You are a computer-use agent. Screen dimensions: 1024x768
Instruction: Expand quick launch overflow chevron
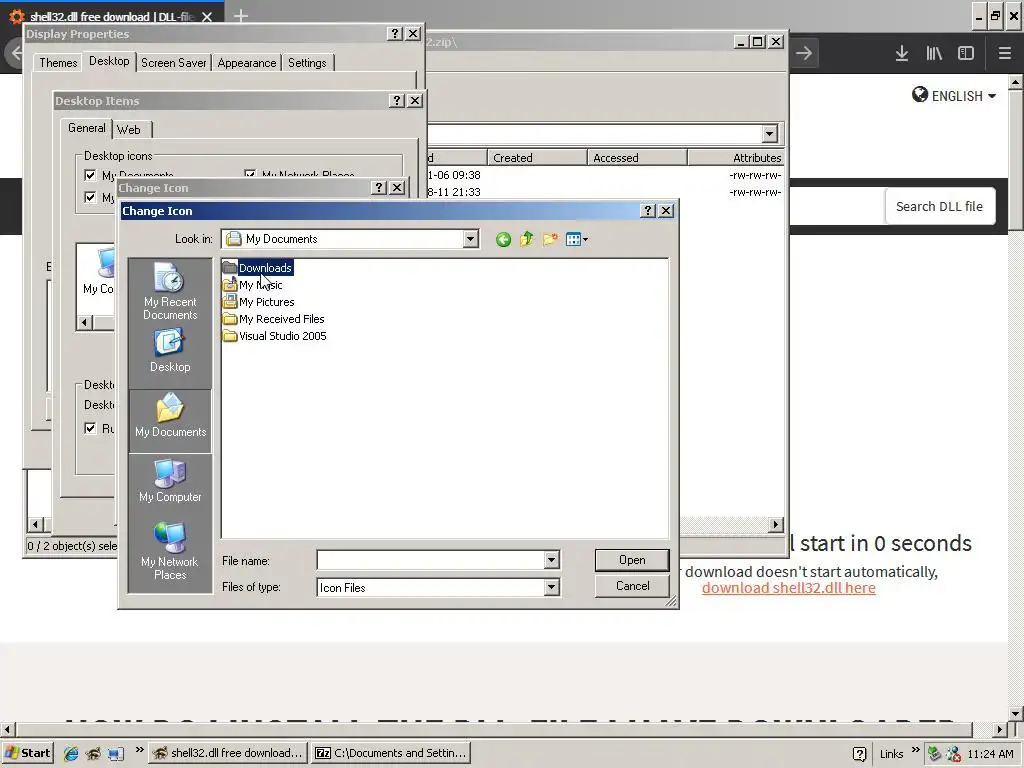(139, 750)
